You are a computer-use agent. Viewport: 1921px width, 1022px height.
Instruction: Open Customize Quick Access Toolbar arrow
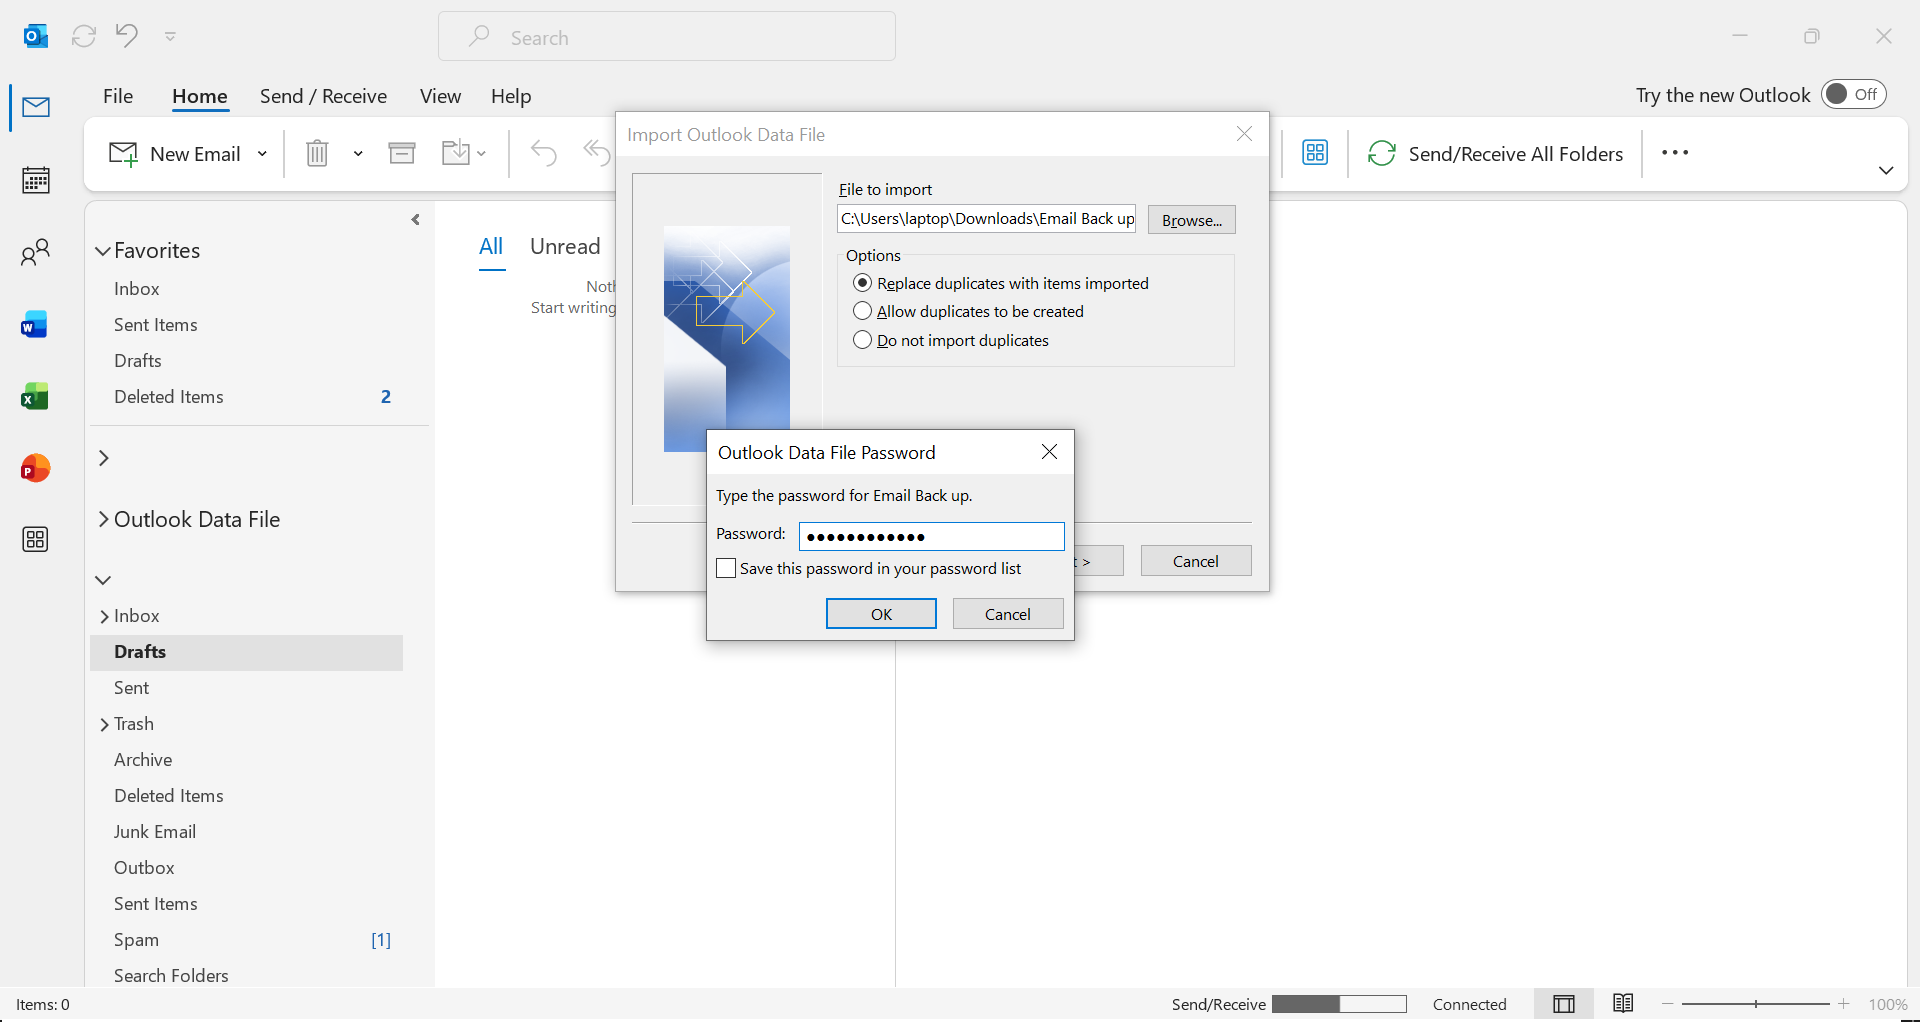pos(171,37)
